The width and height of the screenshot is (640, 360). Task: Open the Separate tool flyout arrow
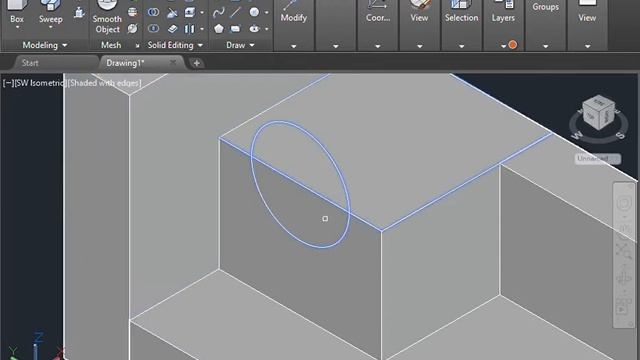pos(202,29)
